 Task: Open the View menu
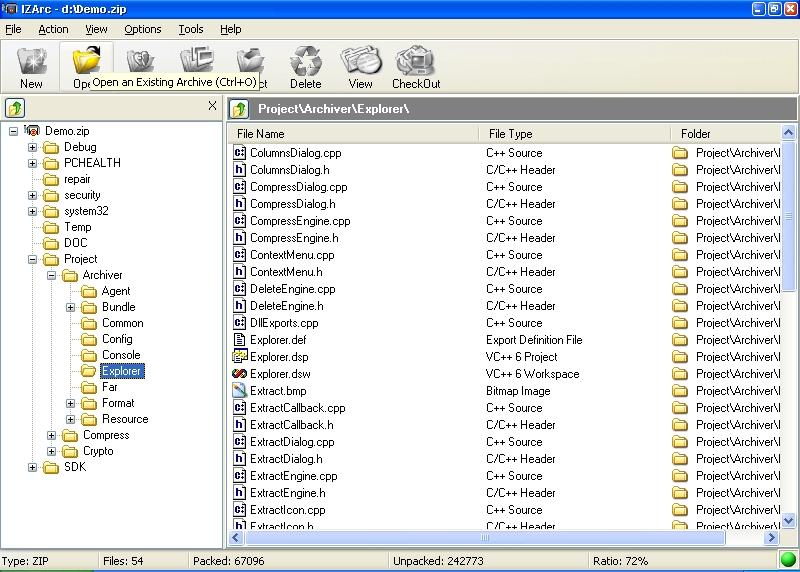(96, 29)
